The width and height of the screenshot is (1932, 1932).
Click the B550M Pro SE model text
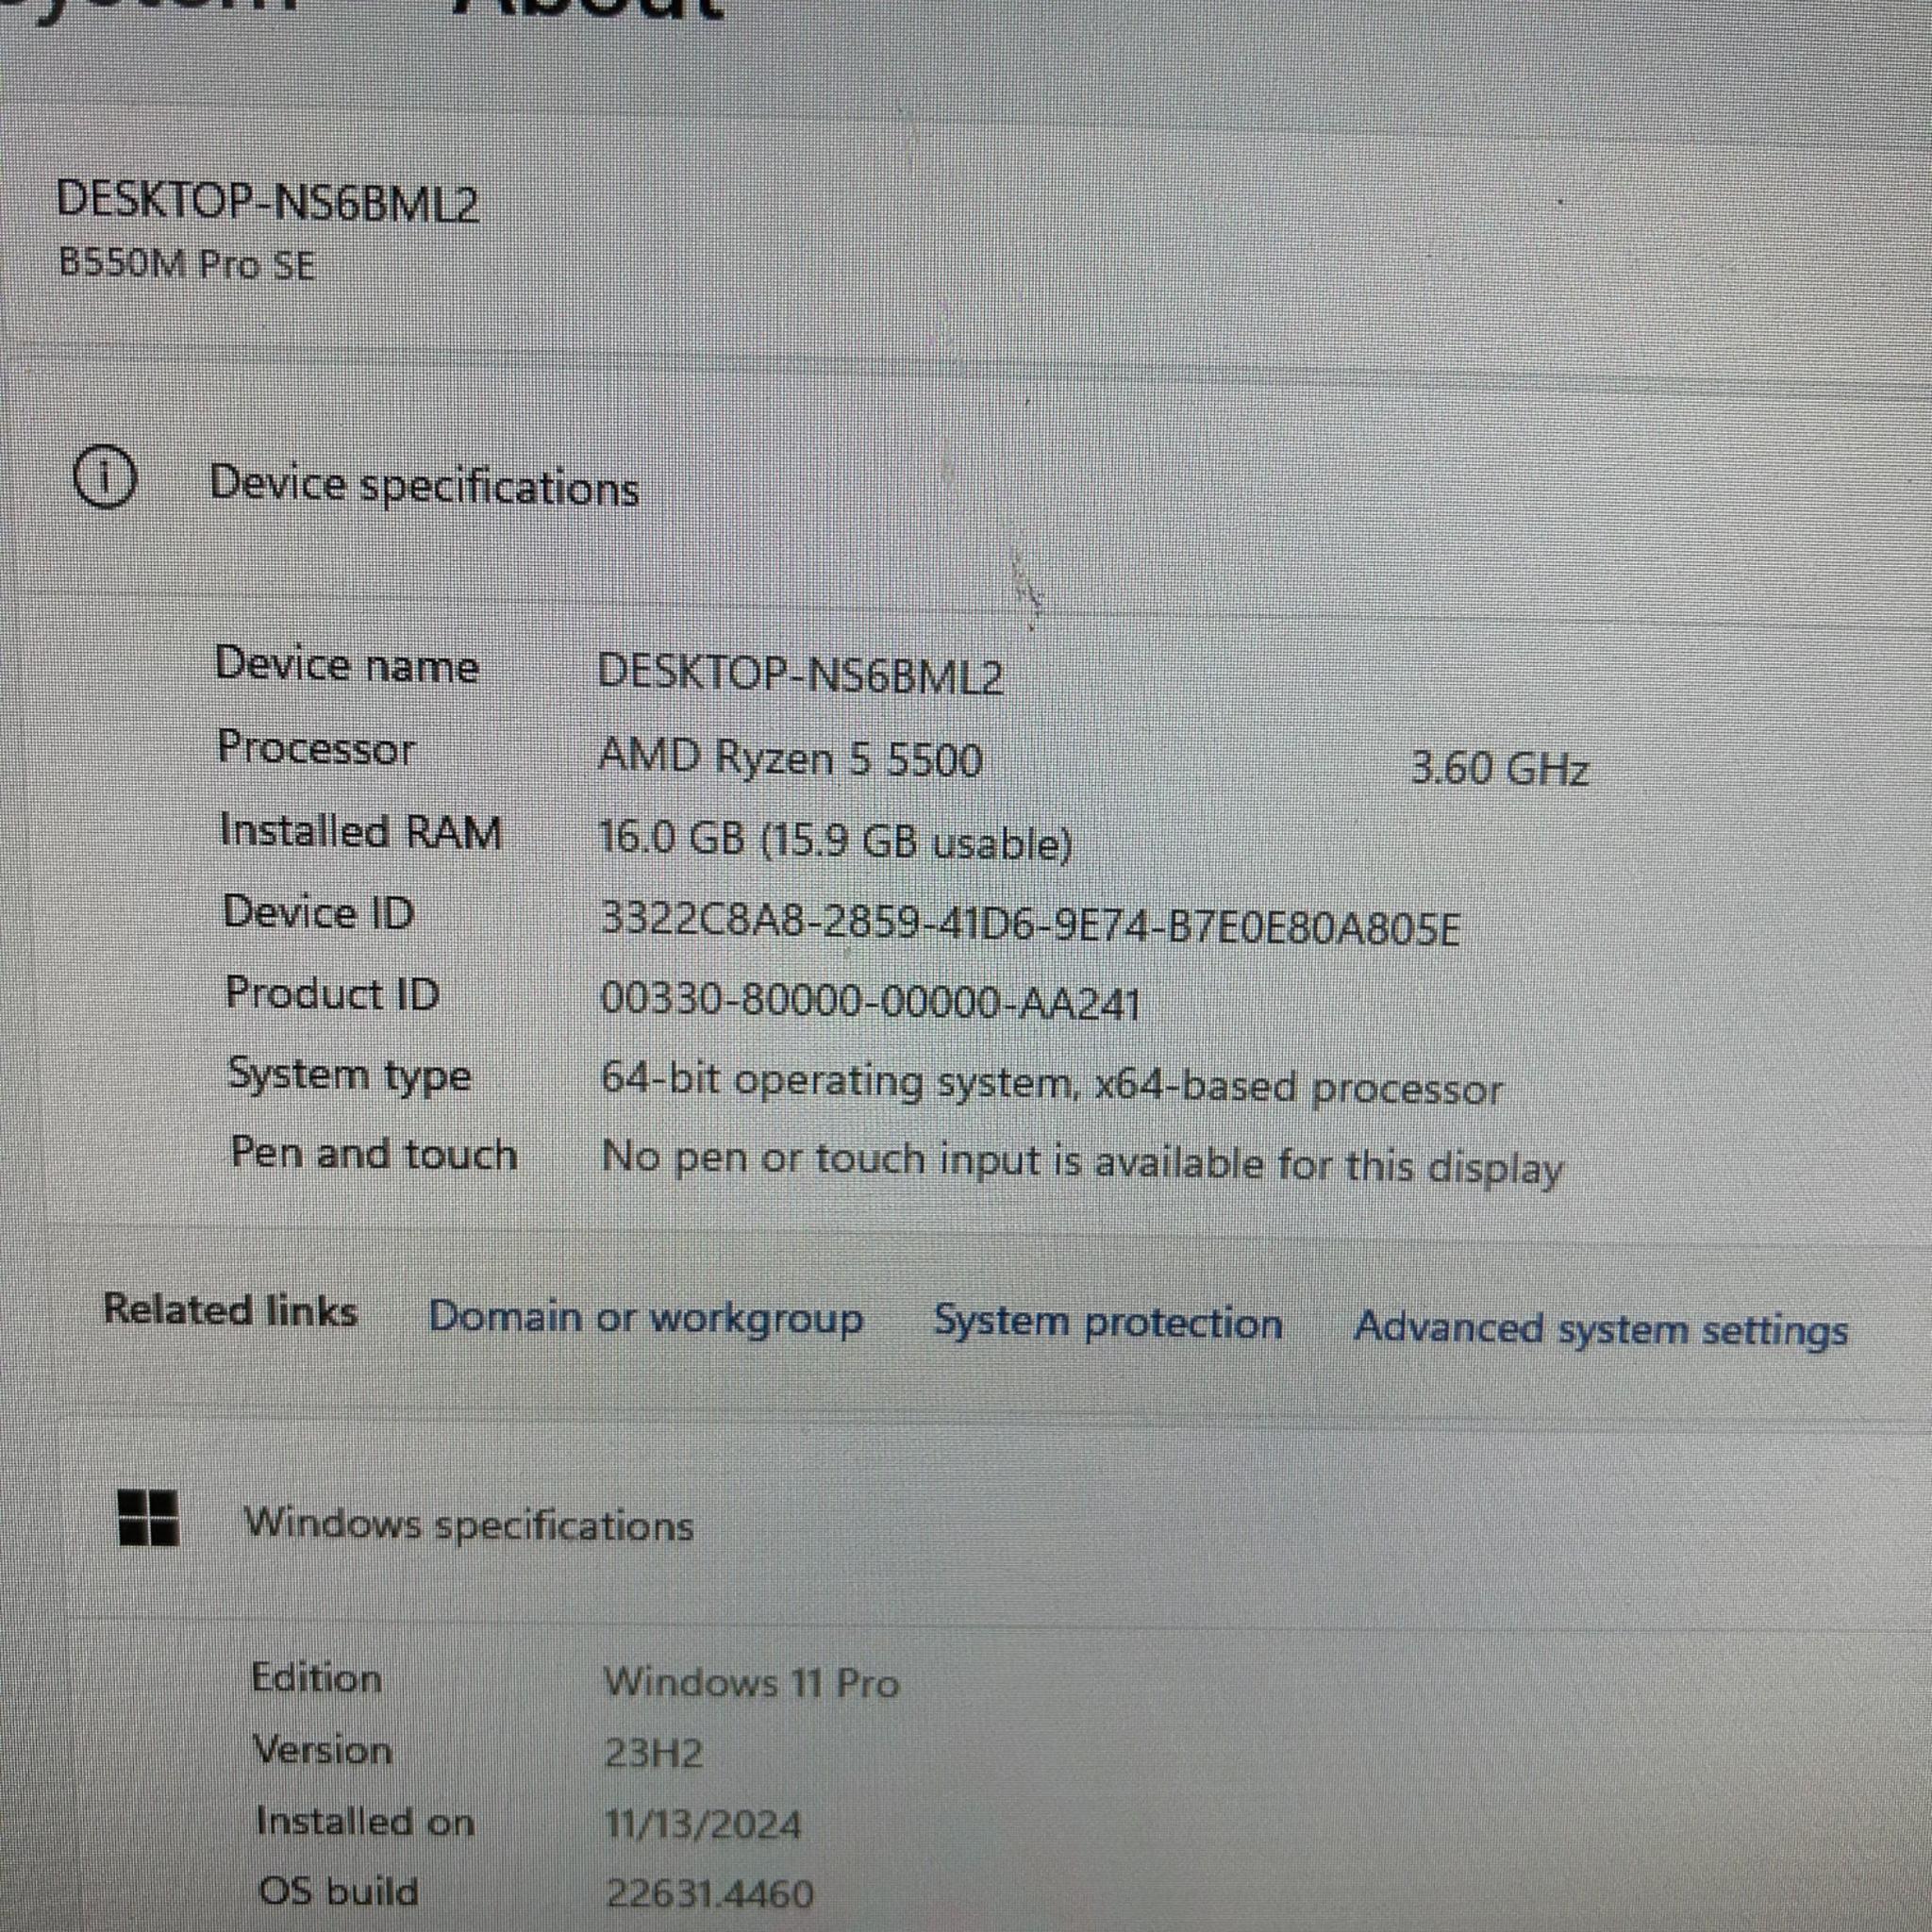coord(187,264)
